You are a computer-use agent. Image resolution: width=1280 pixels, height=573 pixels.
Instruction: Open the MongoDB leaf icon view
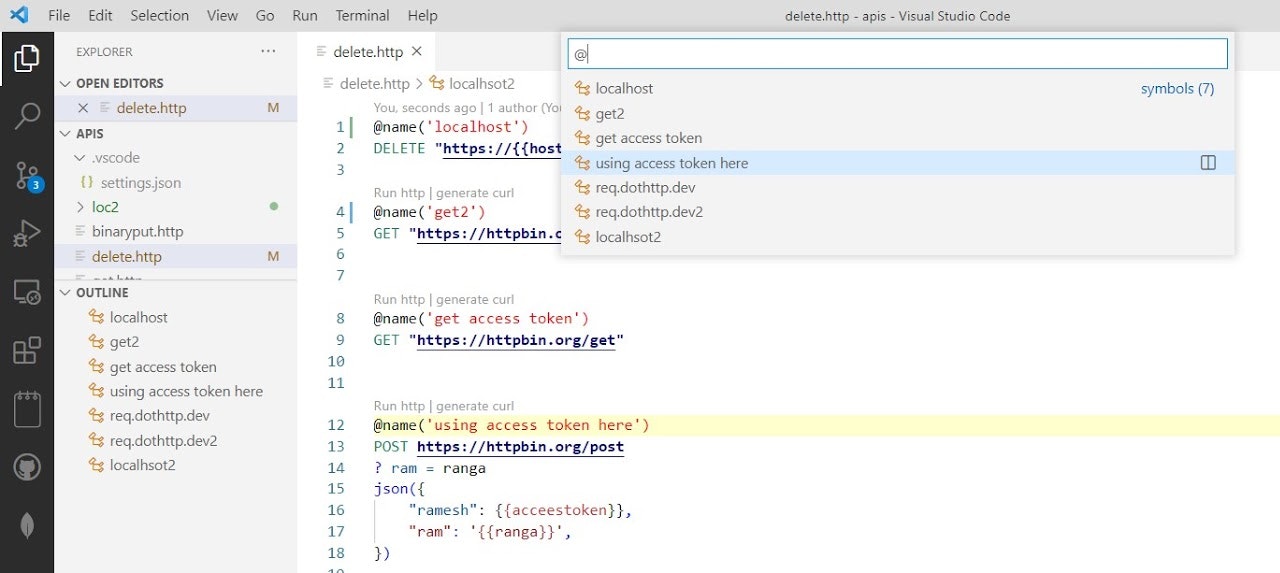click(x=27, y=526)
